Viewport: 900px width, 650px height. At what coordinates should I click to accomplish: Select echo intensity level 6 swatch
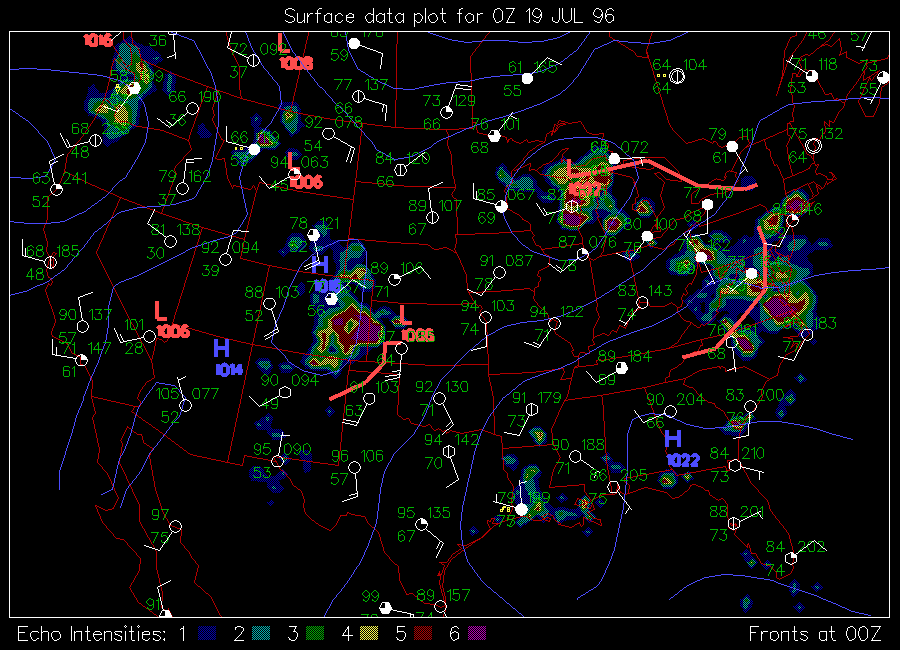click(x=477, y=633)
